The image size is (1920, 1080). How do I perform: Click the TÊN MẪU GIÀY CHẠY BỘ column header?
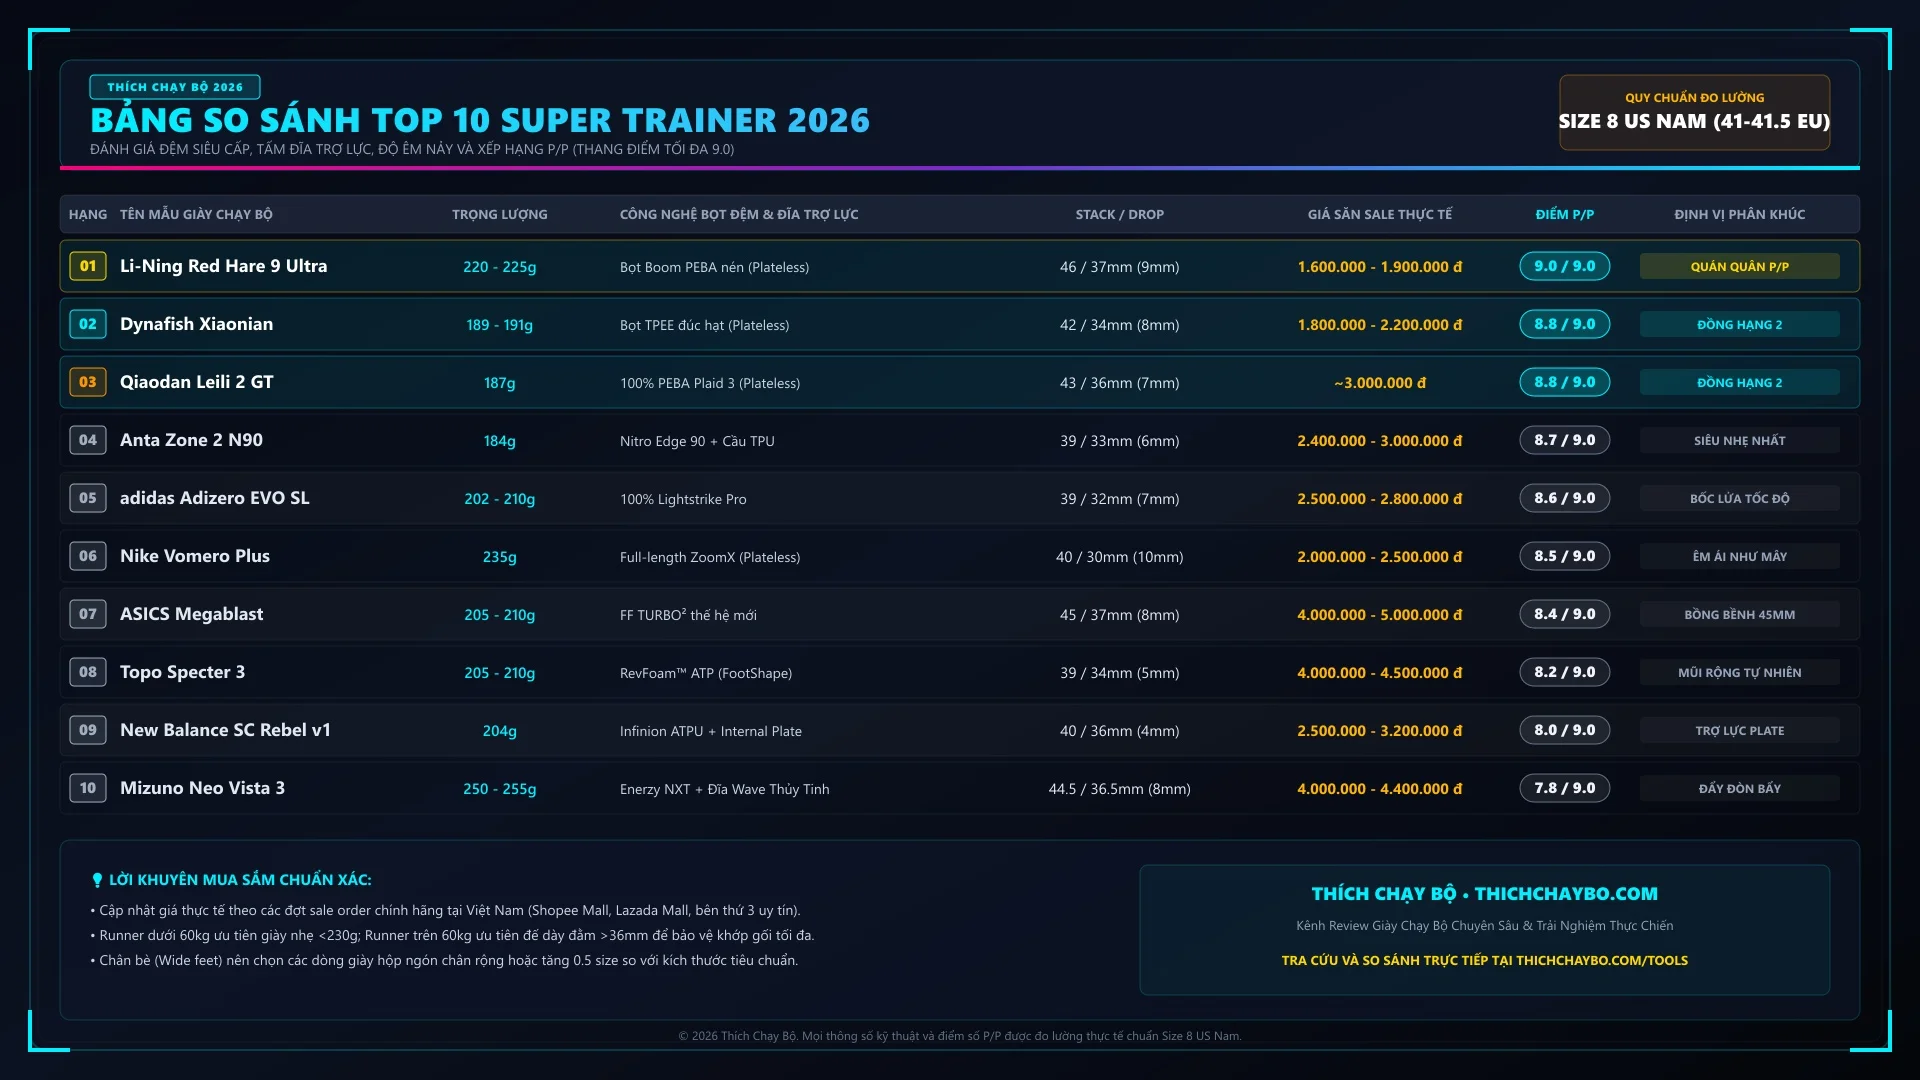click(196, 214)
